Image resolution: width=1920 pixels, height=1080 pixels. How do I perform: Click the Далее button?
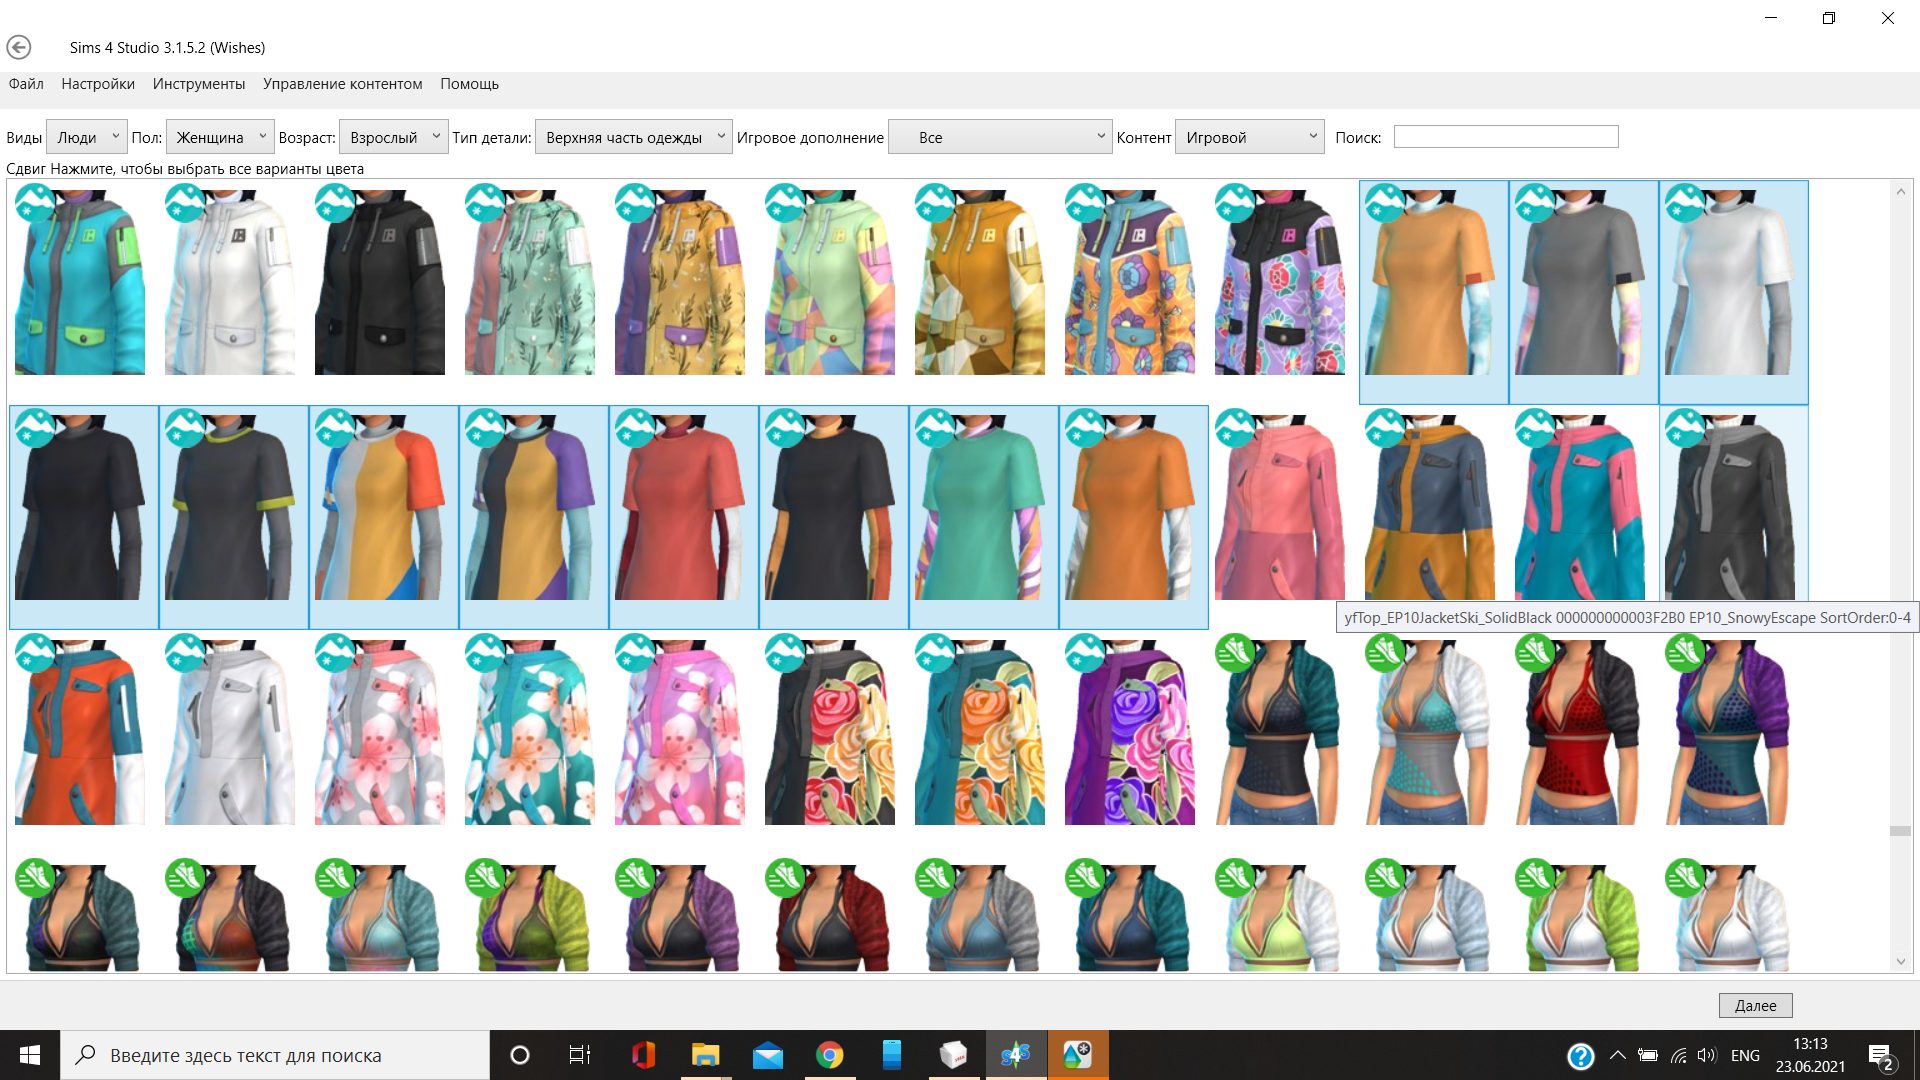[x=1755, y=1005]
